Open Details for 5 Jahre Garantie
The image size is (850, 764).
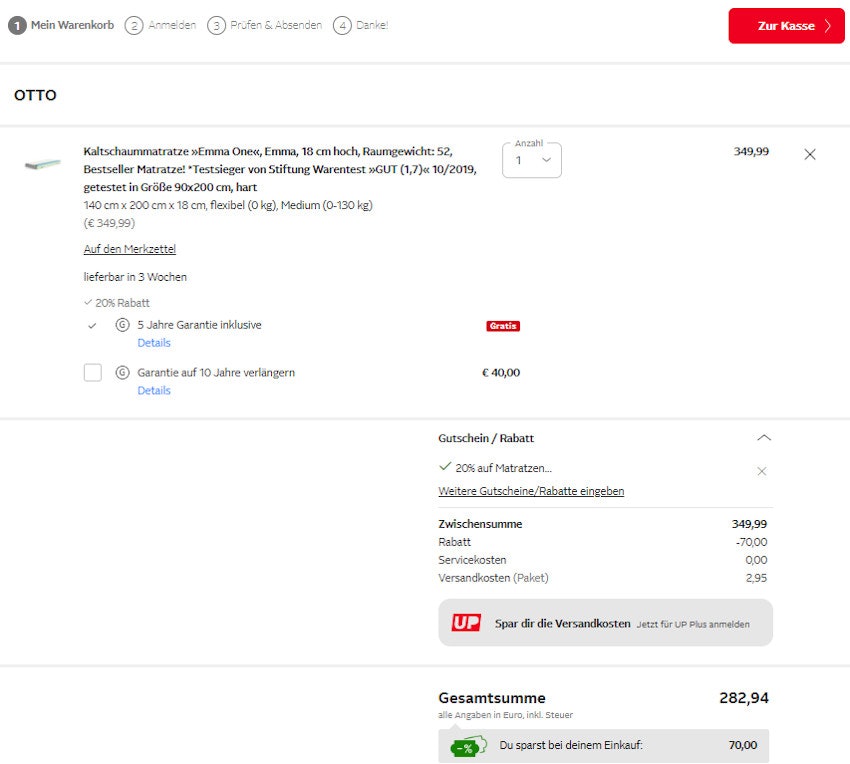(154, 343)
